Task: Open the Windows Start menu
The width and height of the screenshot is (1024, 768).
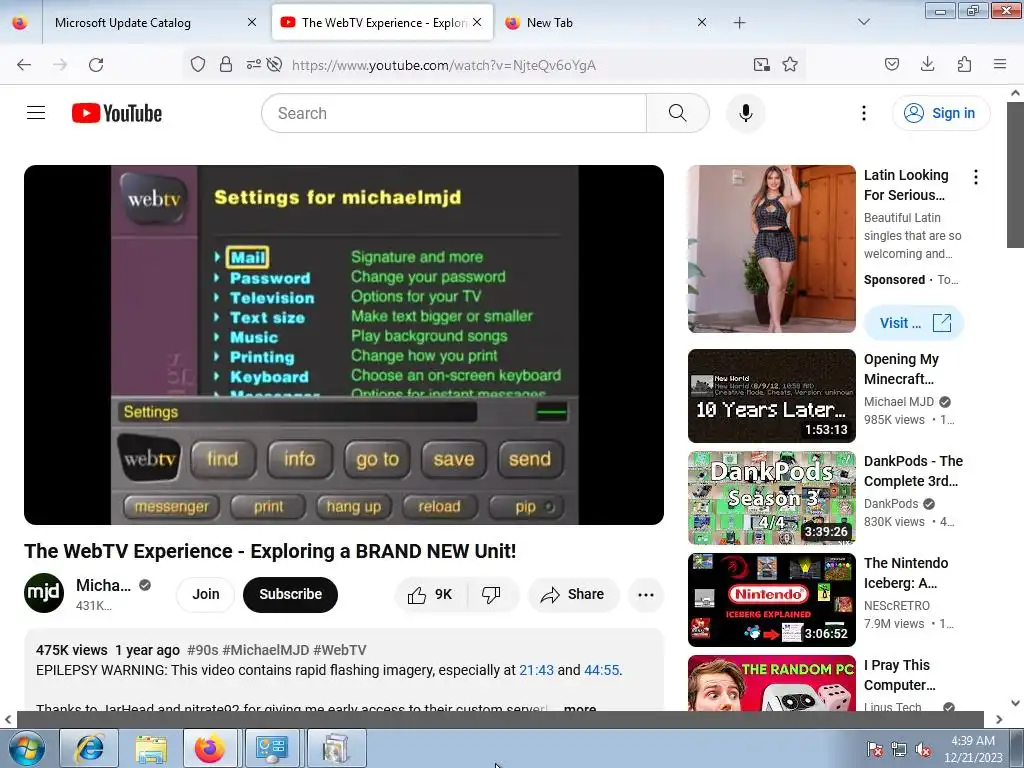Action: (27, 748)
